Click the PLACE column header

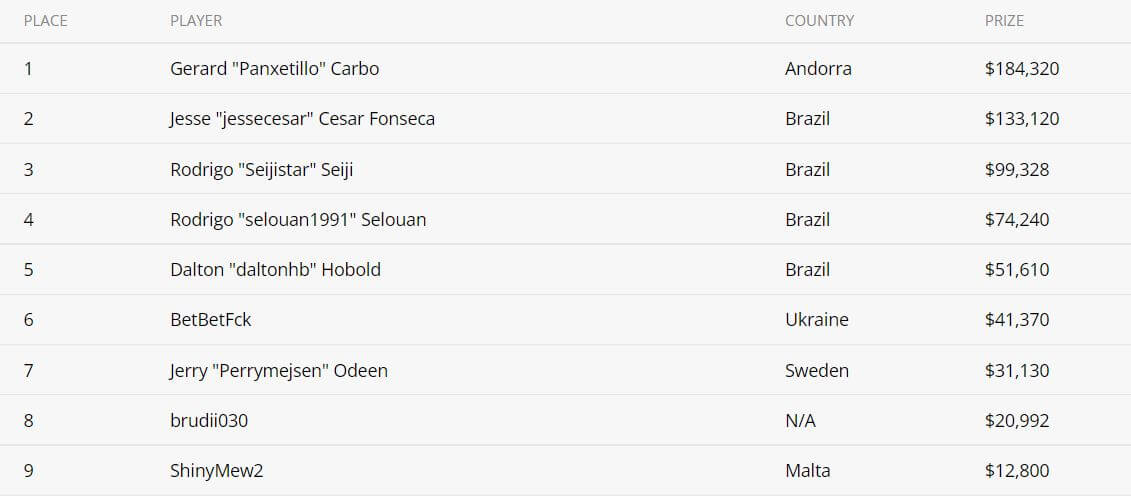(46, 20)
